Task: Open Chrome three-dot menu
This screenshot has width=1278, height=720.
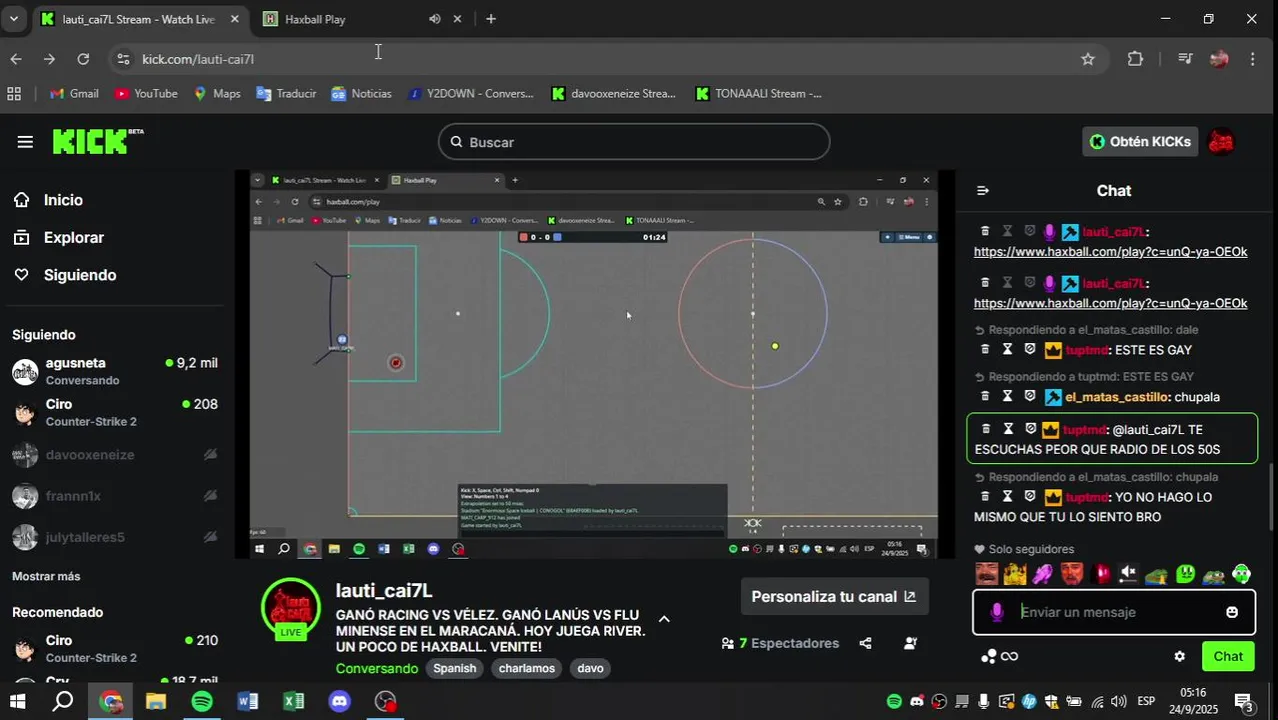Action: [x=1252, y=59]
